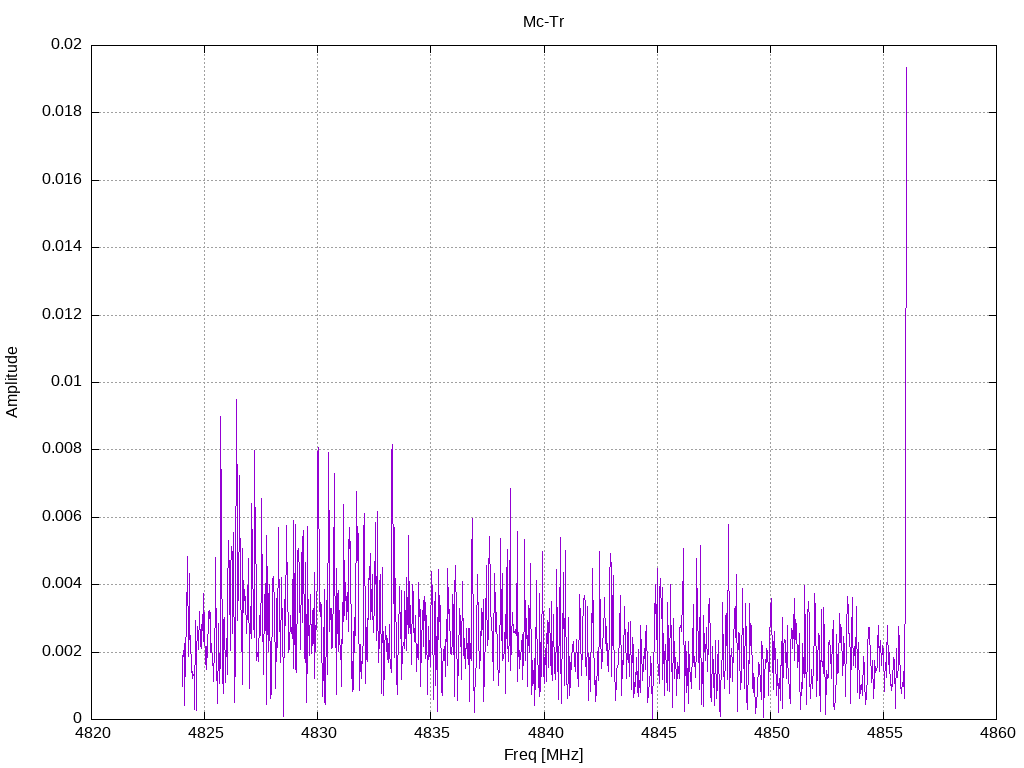Click the plot title Mc-Tr

click(543, 22)
